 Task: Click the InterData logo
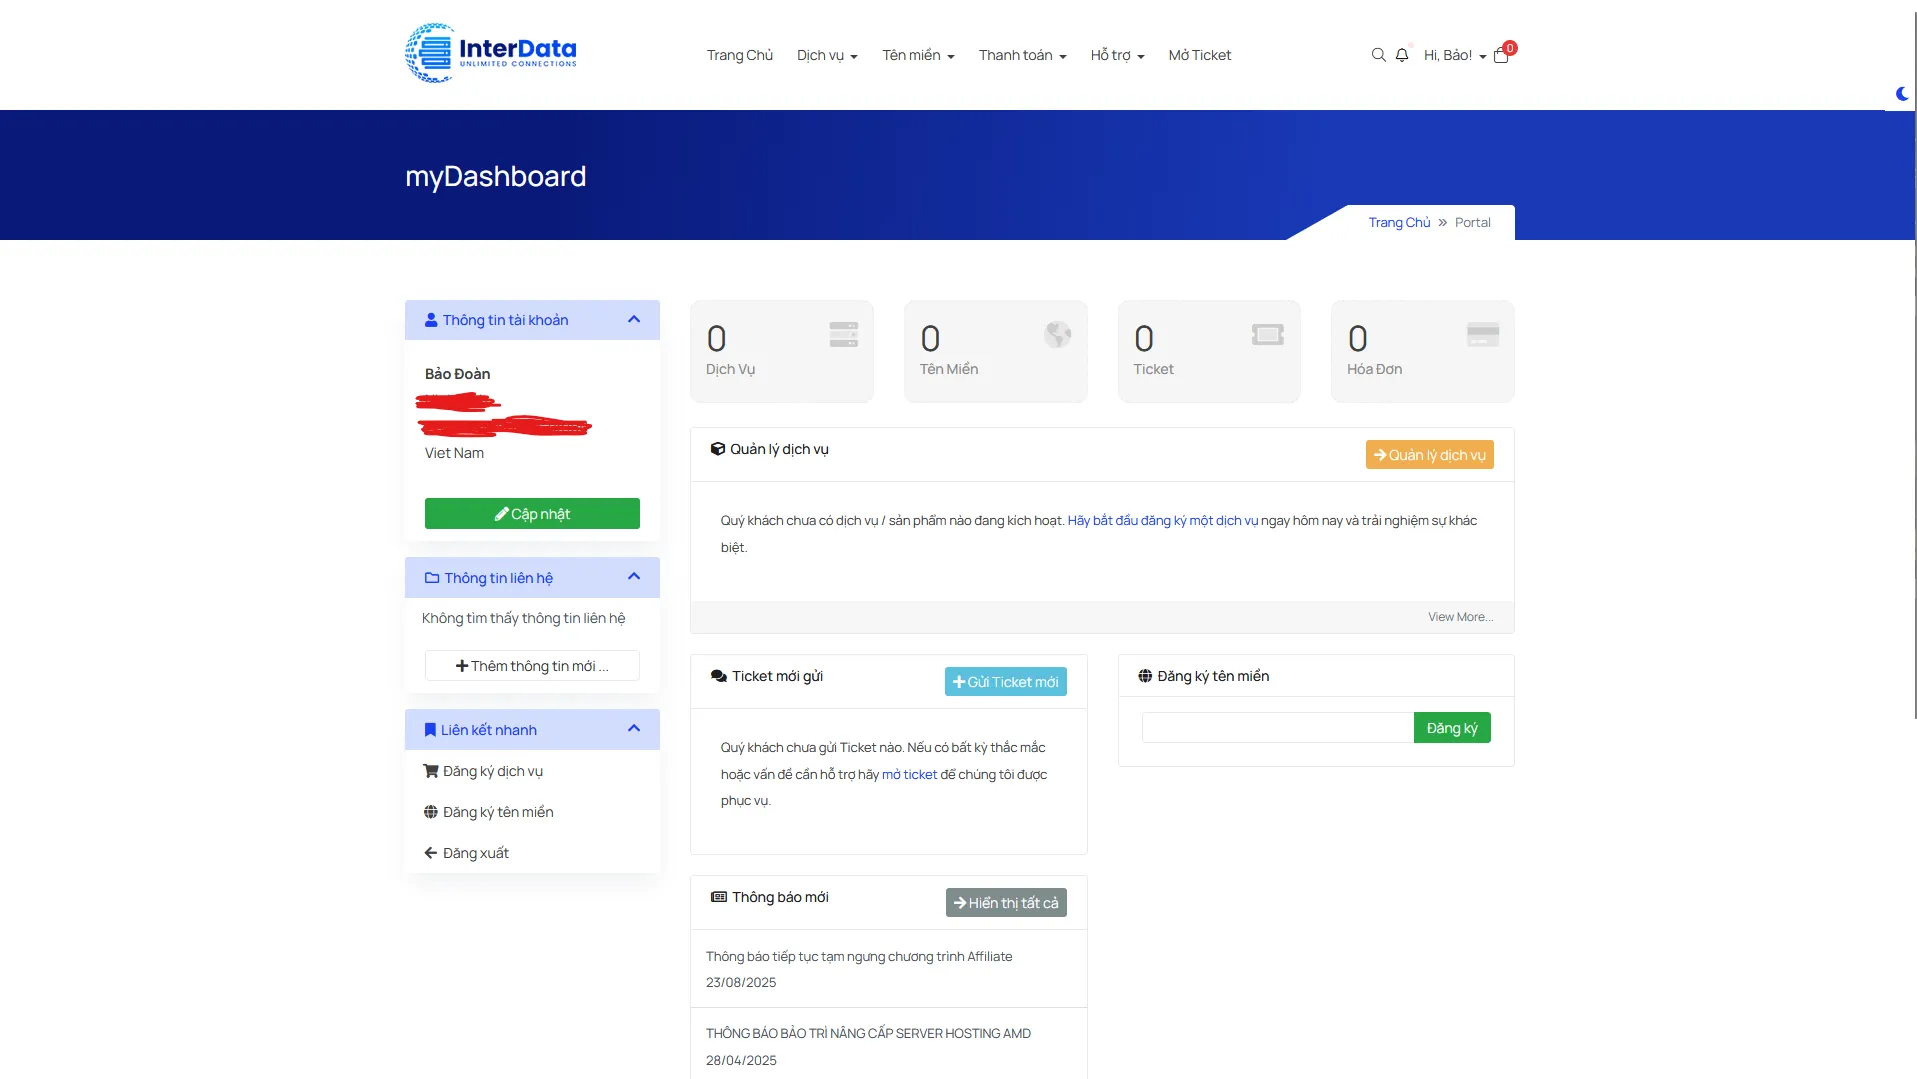tap(491, 53)
